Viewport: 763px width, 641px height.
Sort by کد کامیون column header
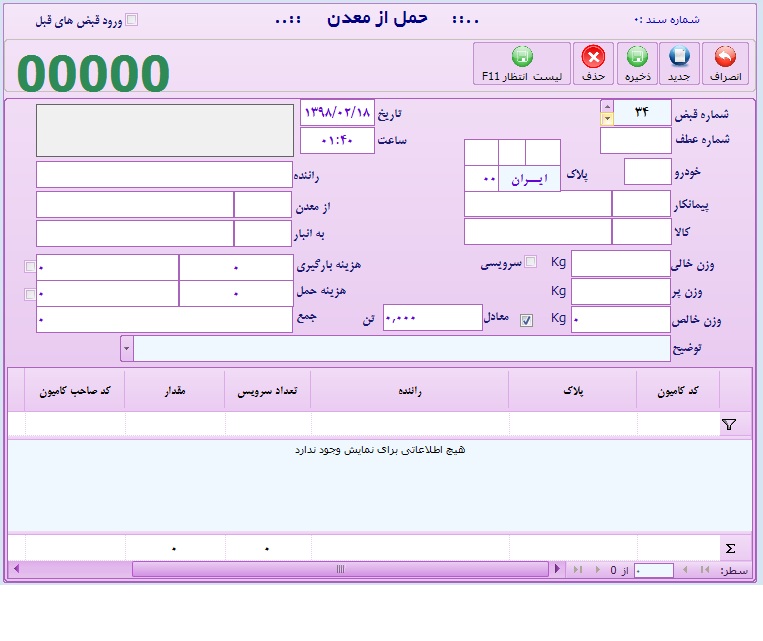click(677, 390)
